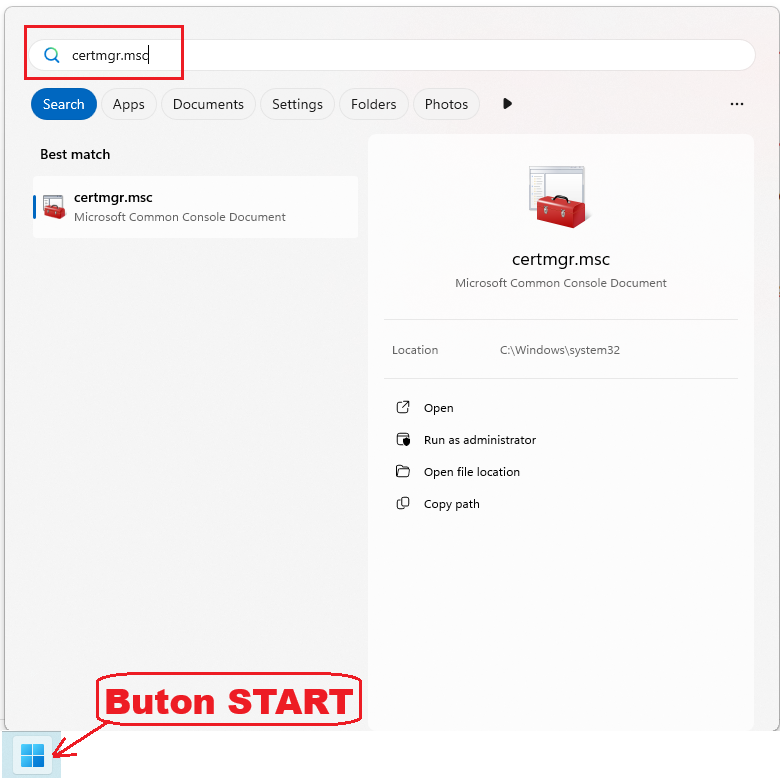Open the three-dot options menu
Screen dimensions: 780x778
(x=737, y=104)
